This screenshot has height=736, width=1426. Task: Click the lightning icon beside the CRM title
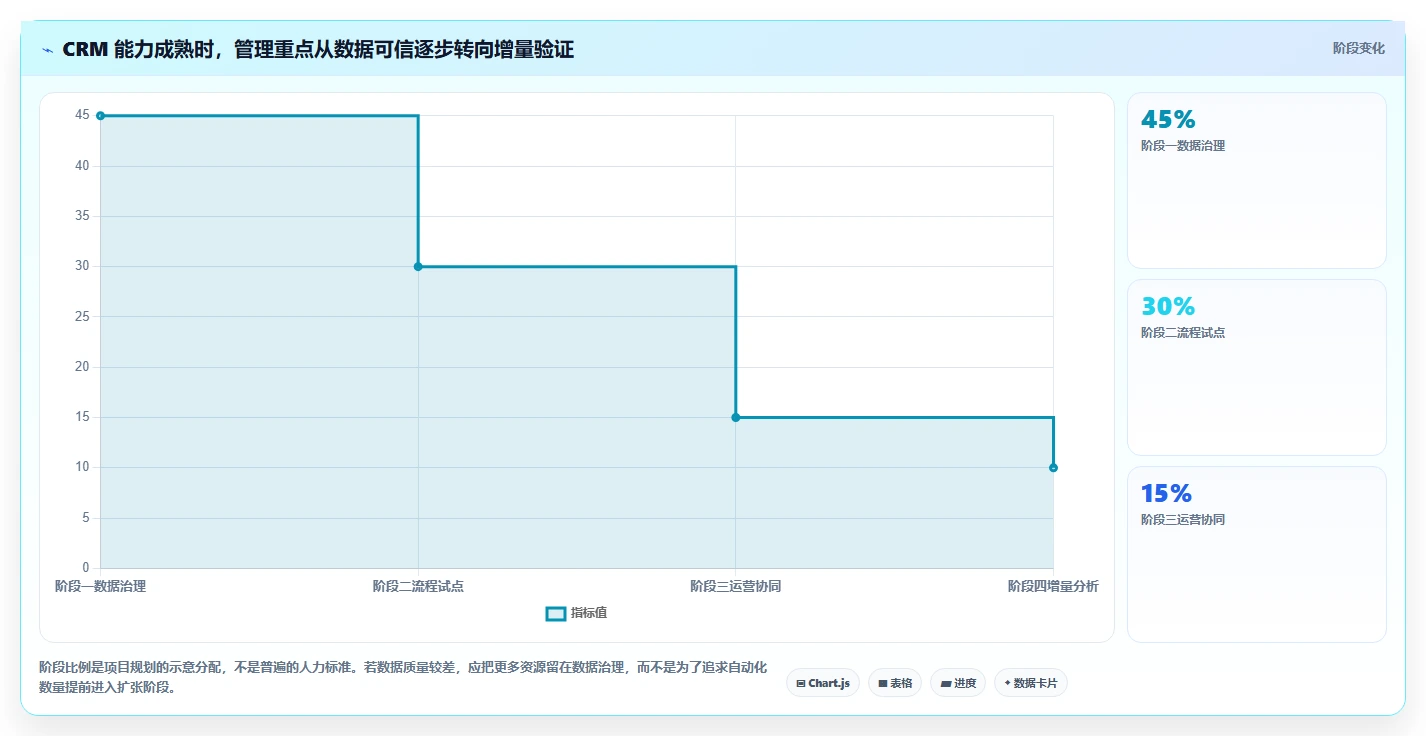tap(47, 50)
